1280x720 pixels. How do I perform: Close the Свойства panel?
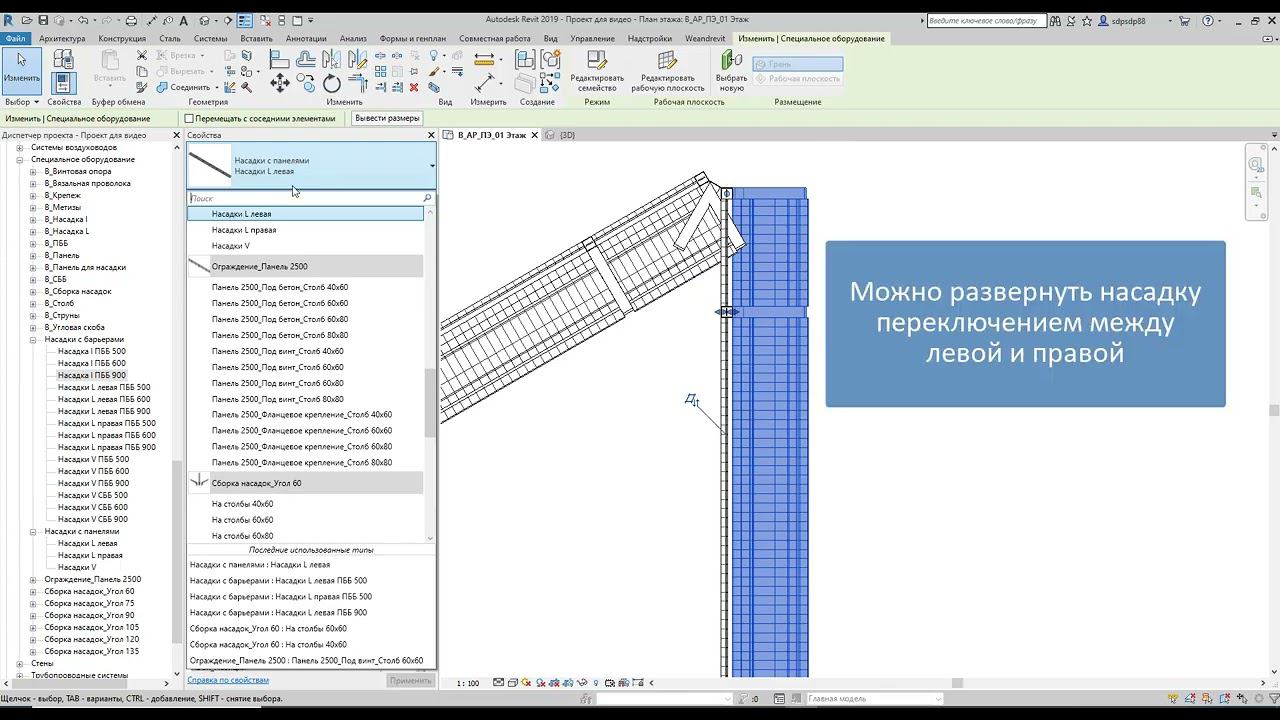[431, 135]
